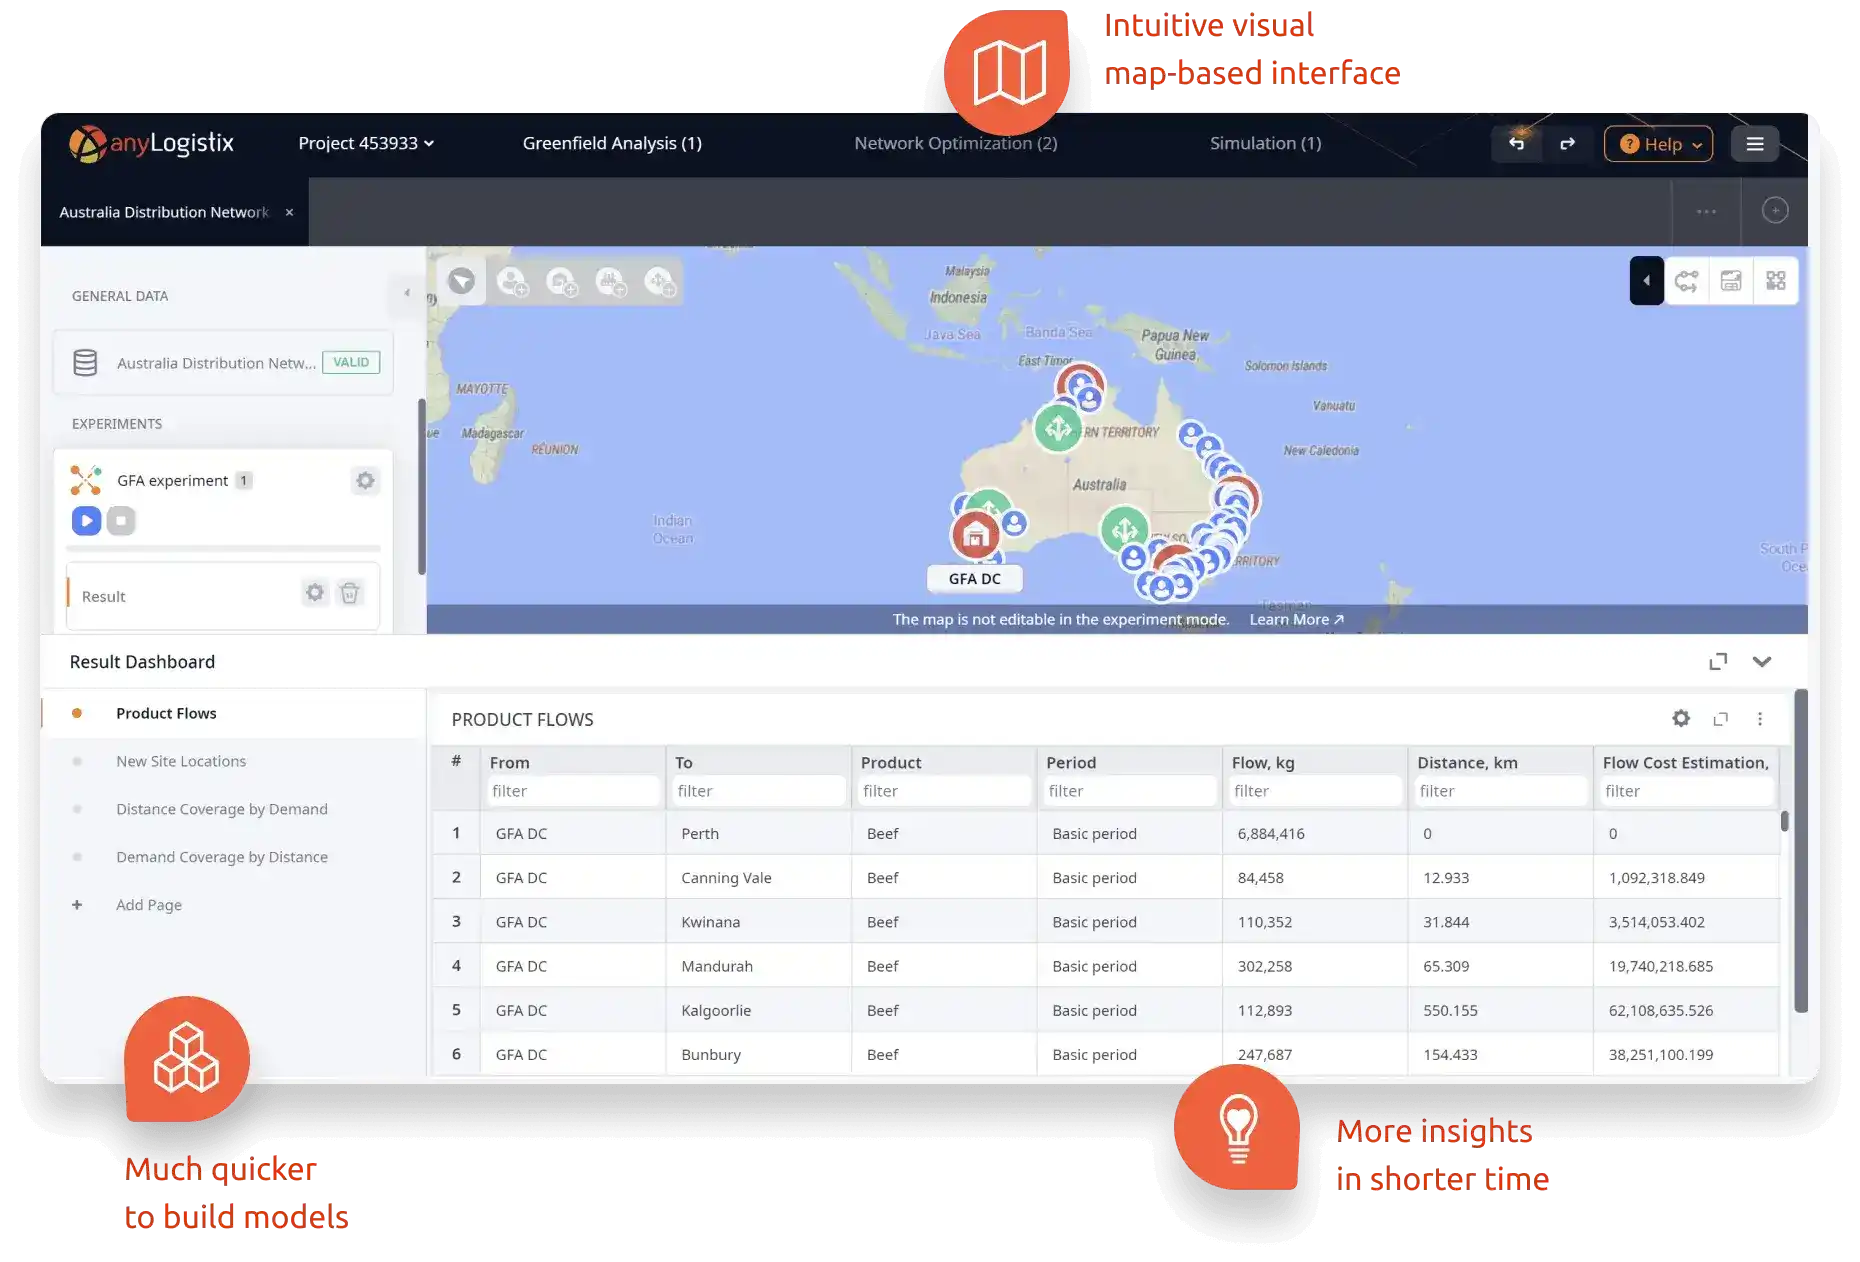Click the undo arrow in header
The width and height of the screenshot is (1860, 1262).
pos(1516,144)
